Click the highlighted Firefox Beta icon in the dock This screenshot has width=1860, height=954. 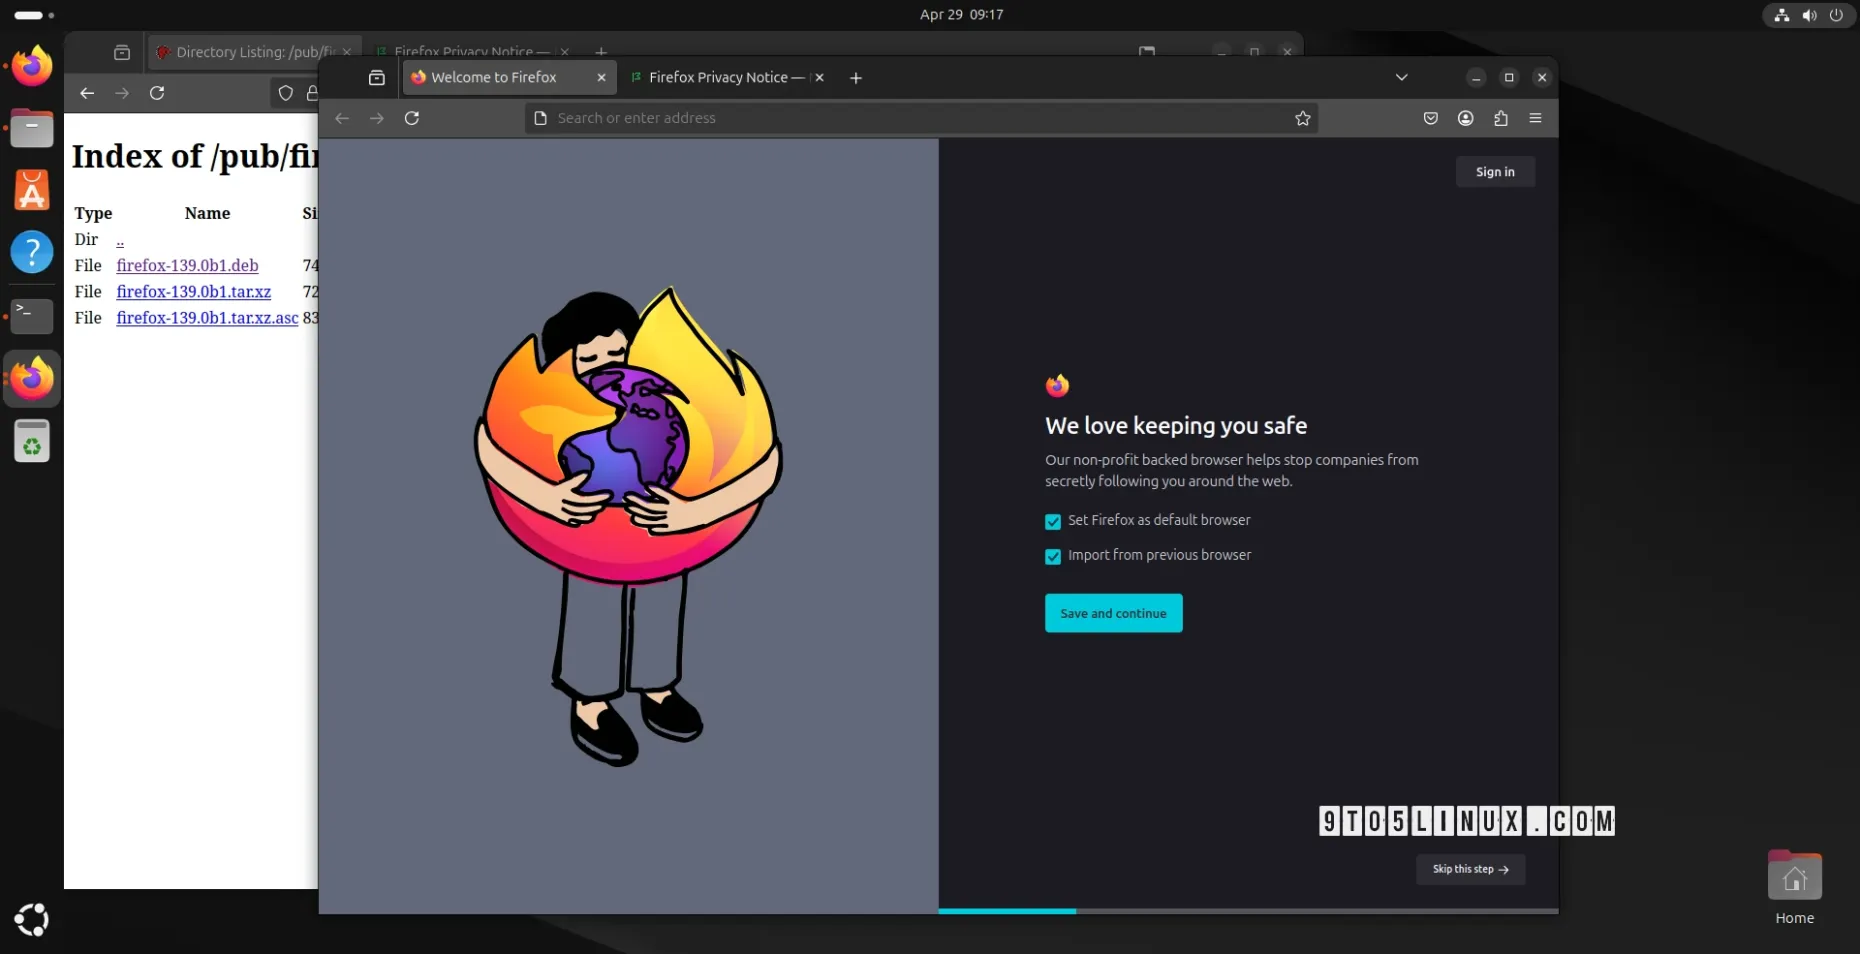32,378
